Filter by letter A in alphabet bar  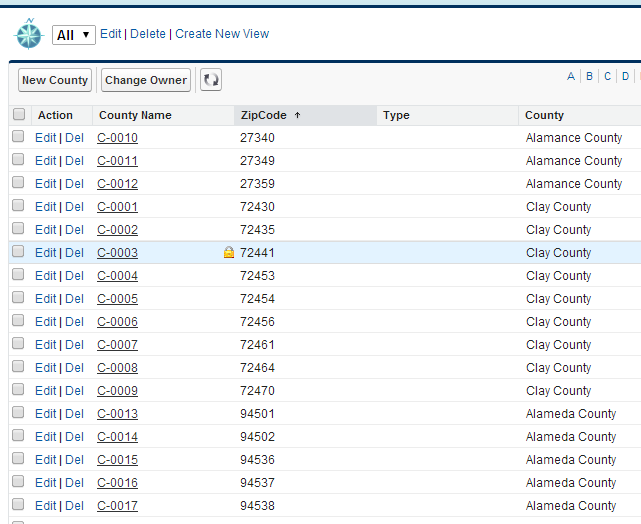tap(571, 76)
